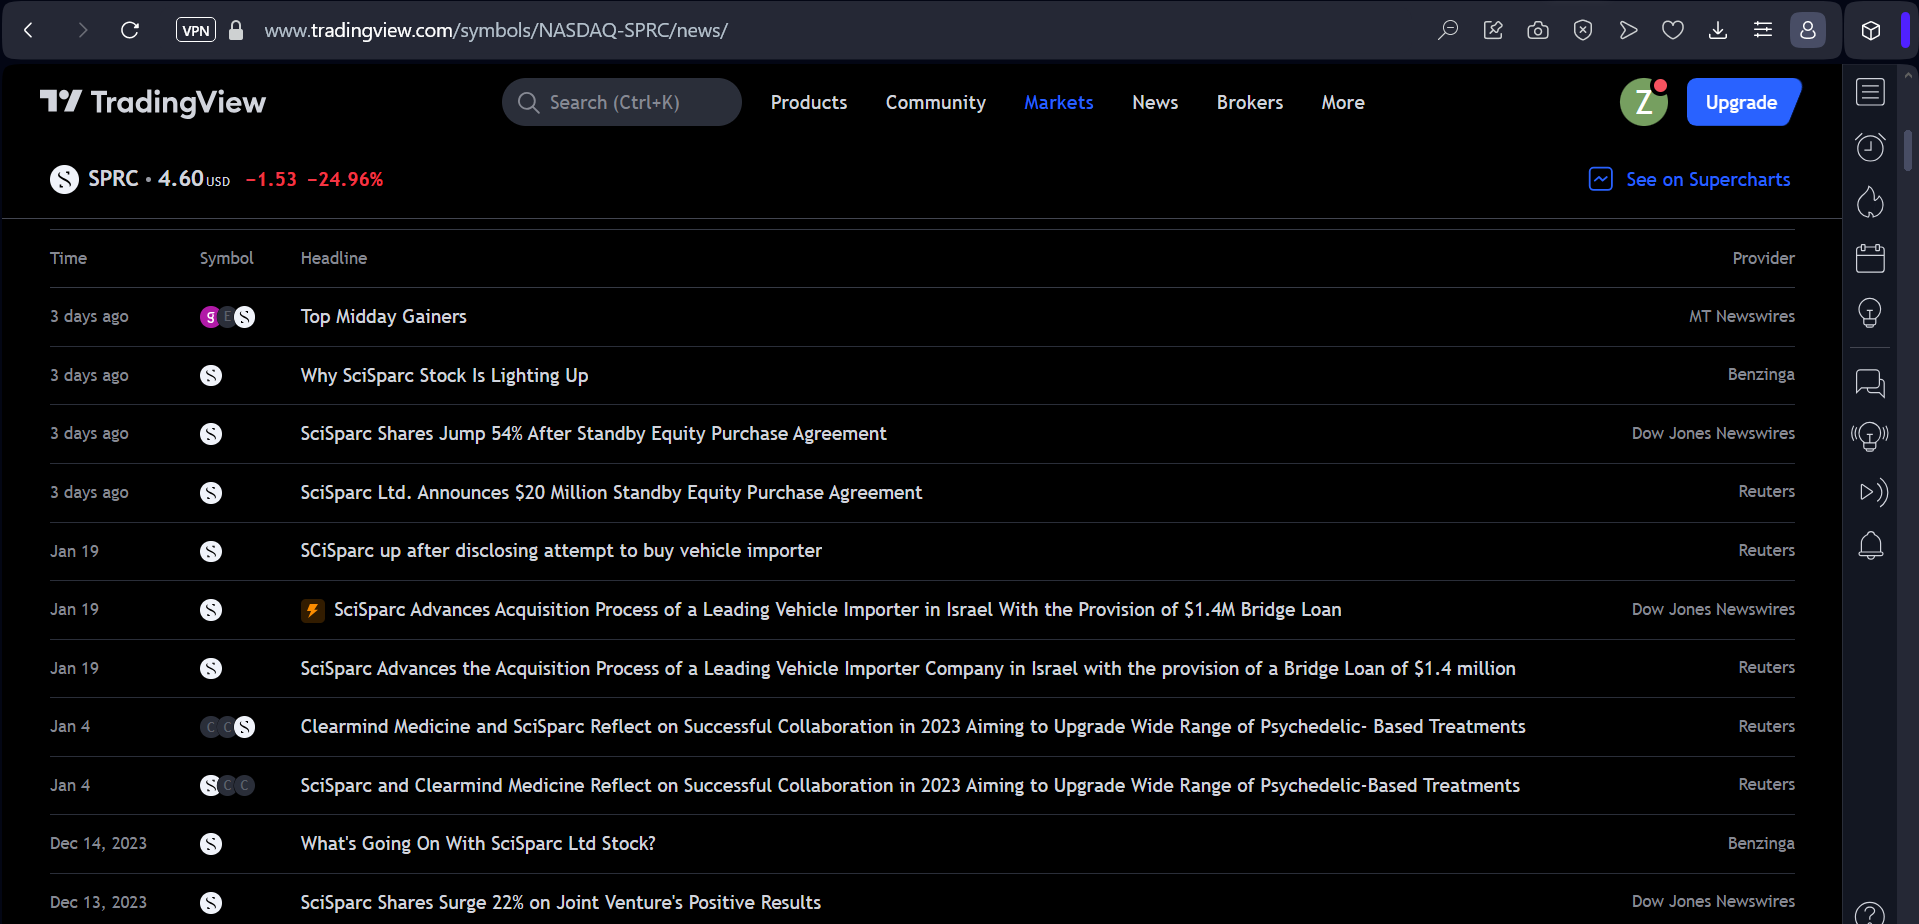Open Dow Jones headline about $1.4M Bridge Loan
Image resolution: width=1919 pixels, height=924 pixels.
(x=838, y=609)
